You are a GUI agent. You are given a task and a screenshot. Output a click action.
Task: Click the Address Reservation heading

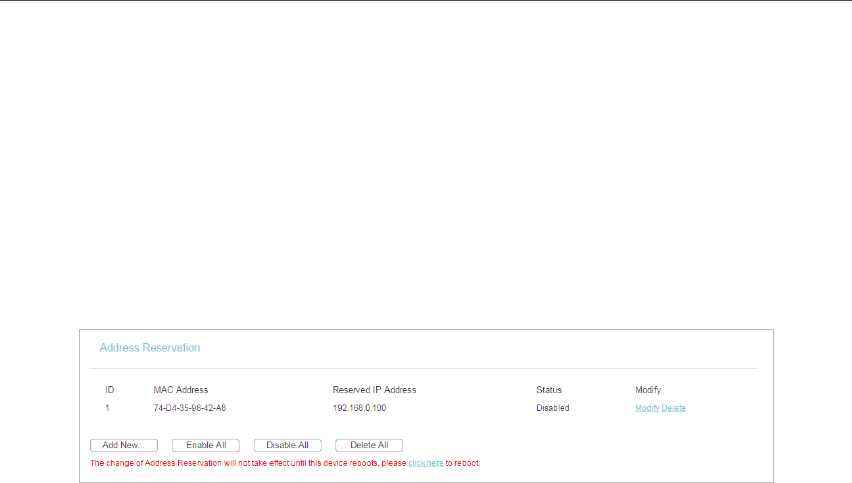click(149, 348)
